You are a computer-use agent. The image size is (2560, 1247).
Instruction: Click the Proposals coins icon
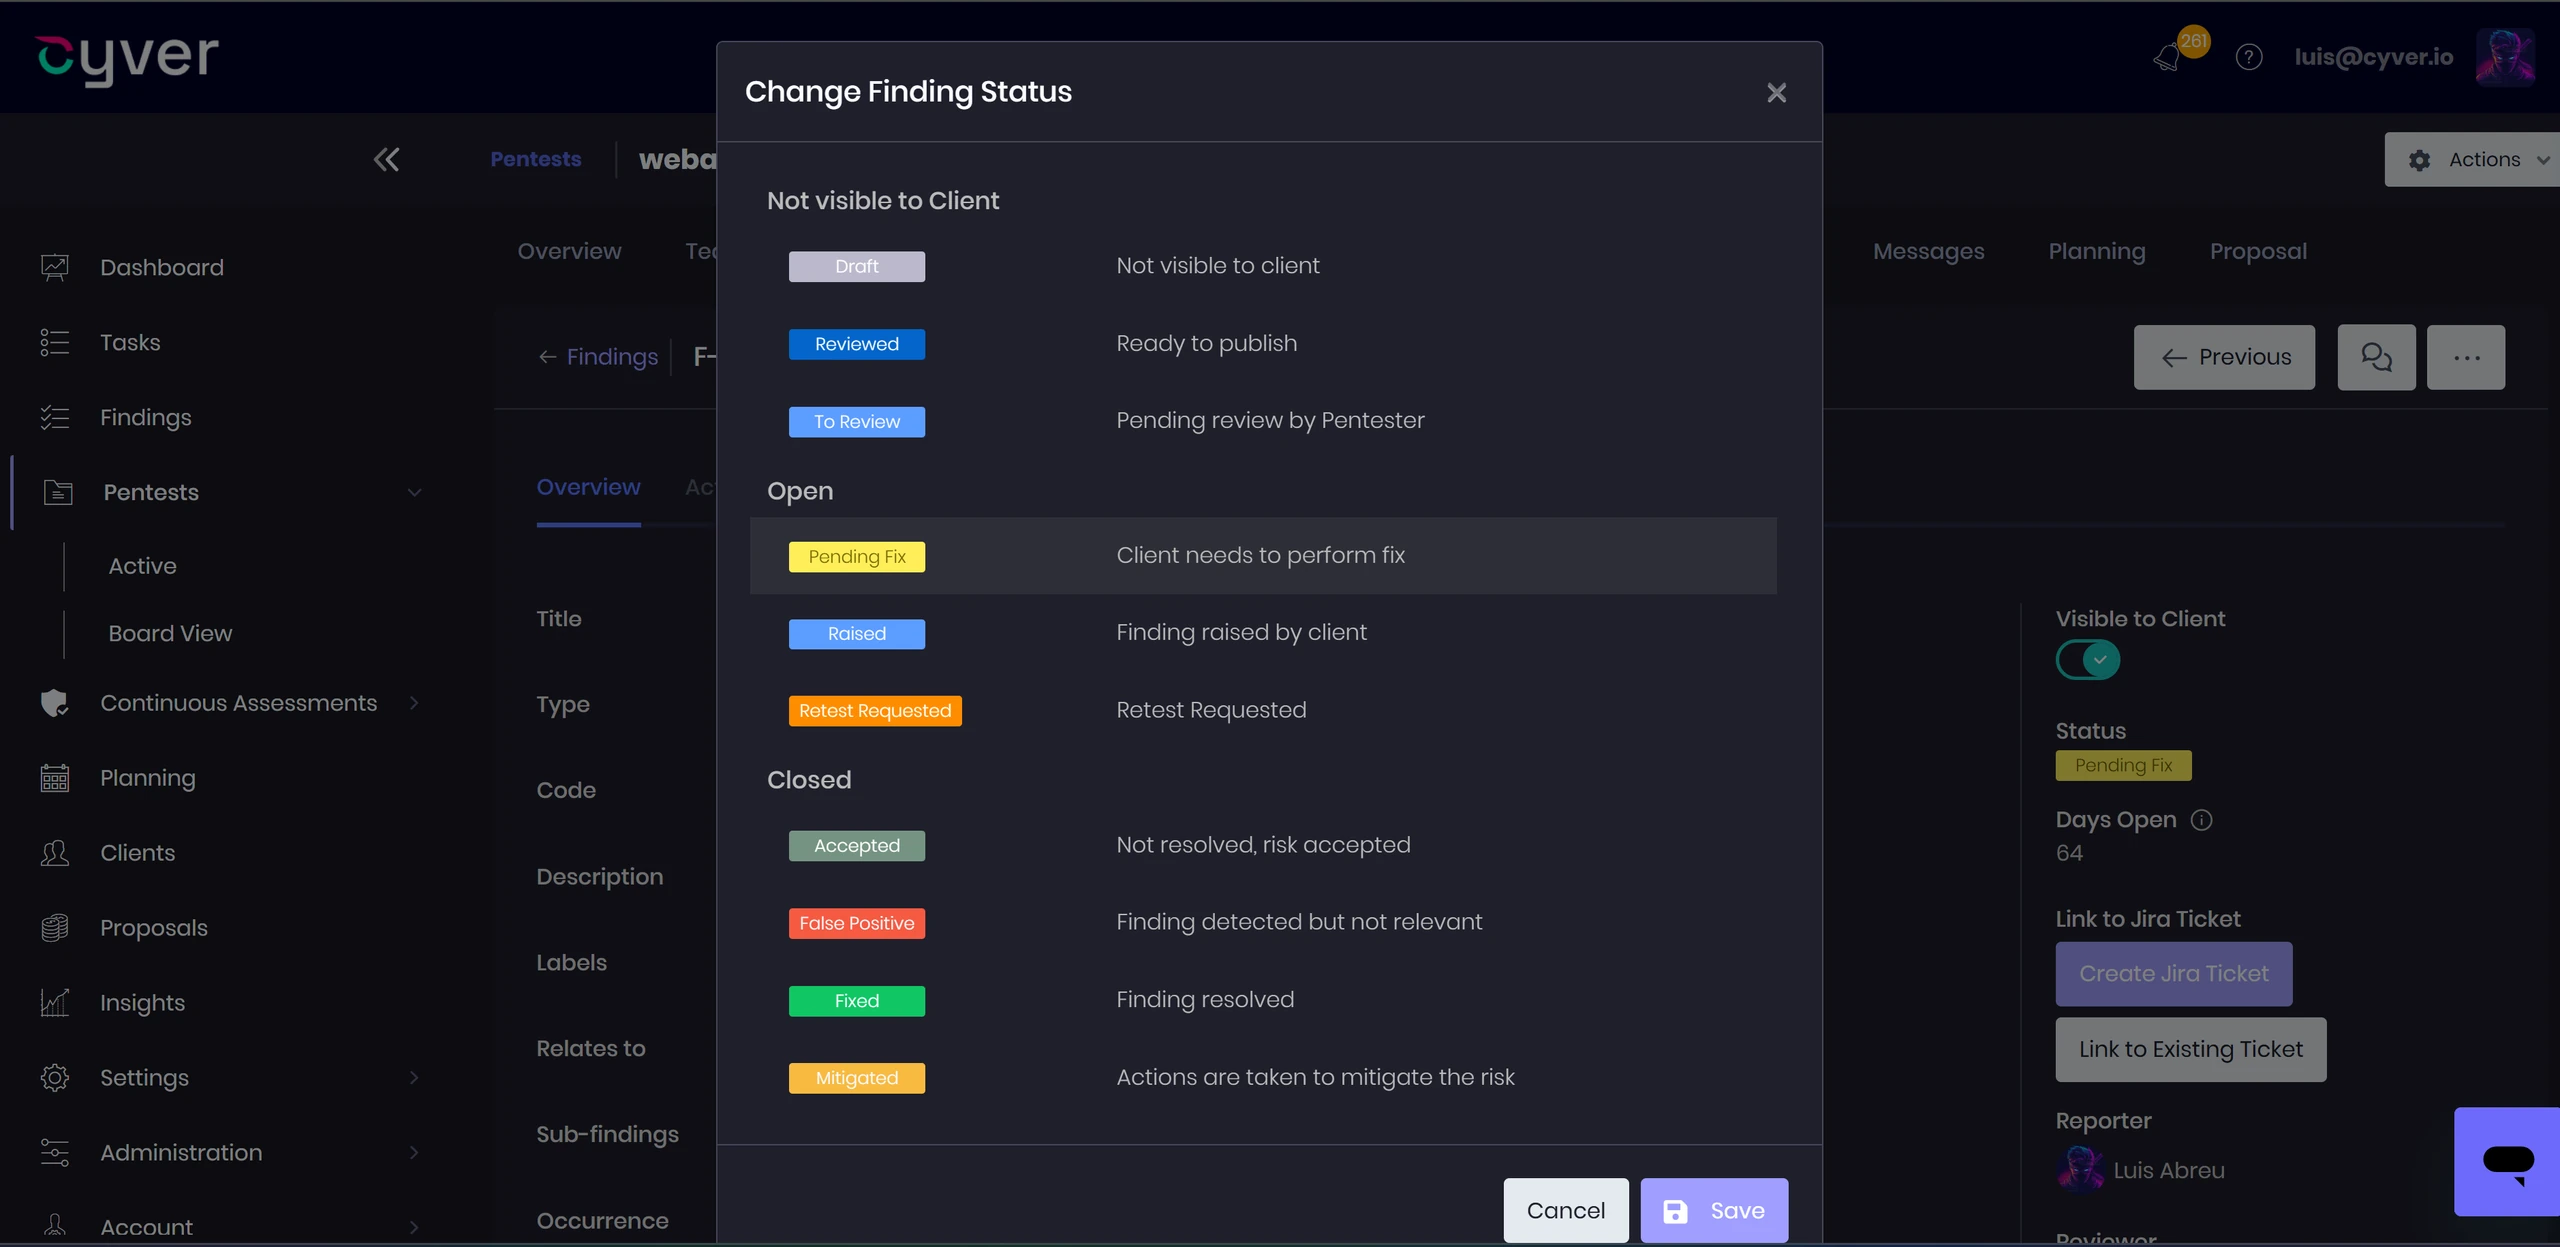click(x=55, y=928)
